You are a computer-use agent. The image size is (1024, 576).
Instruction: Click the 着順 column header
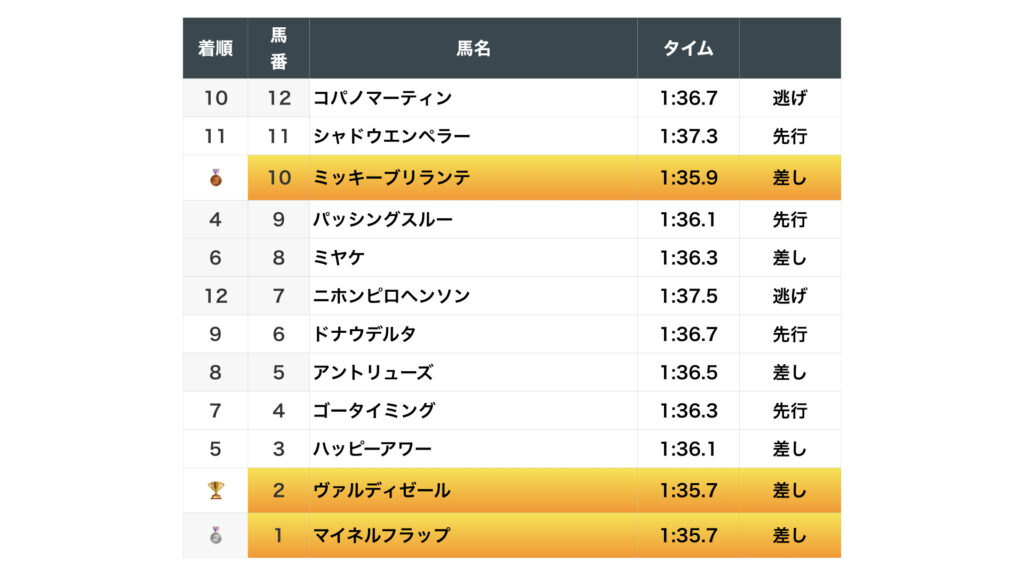click(x=215, y=48)
